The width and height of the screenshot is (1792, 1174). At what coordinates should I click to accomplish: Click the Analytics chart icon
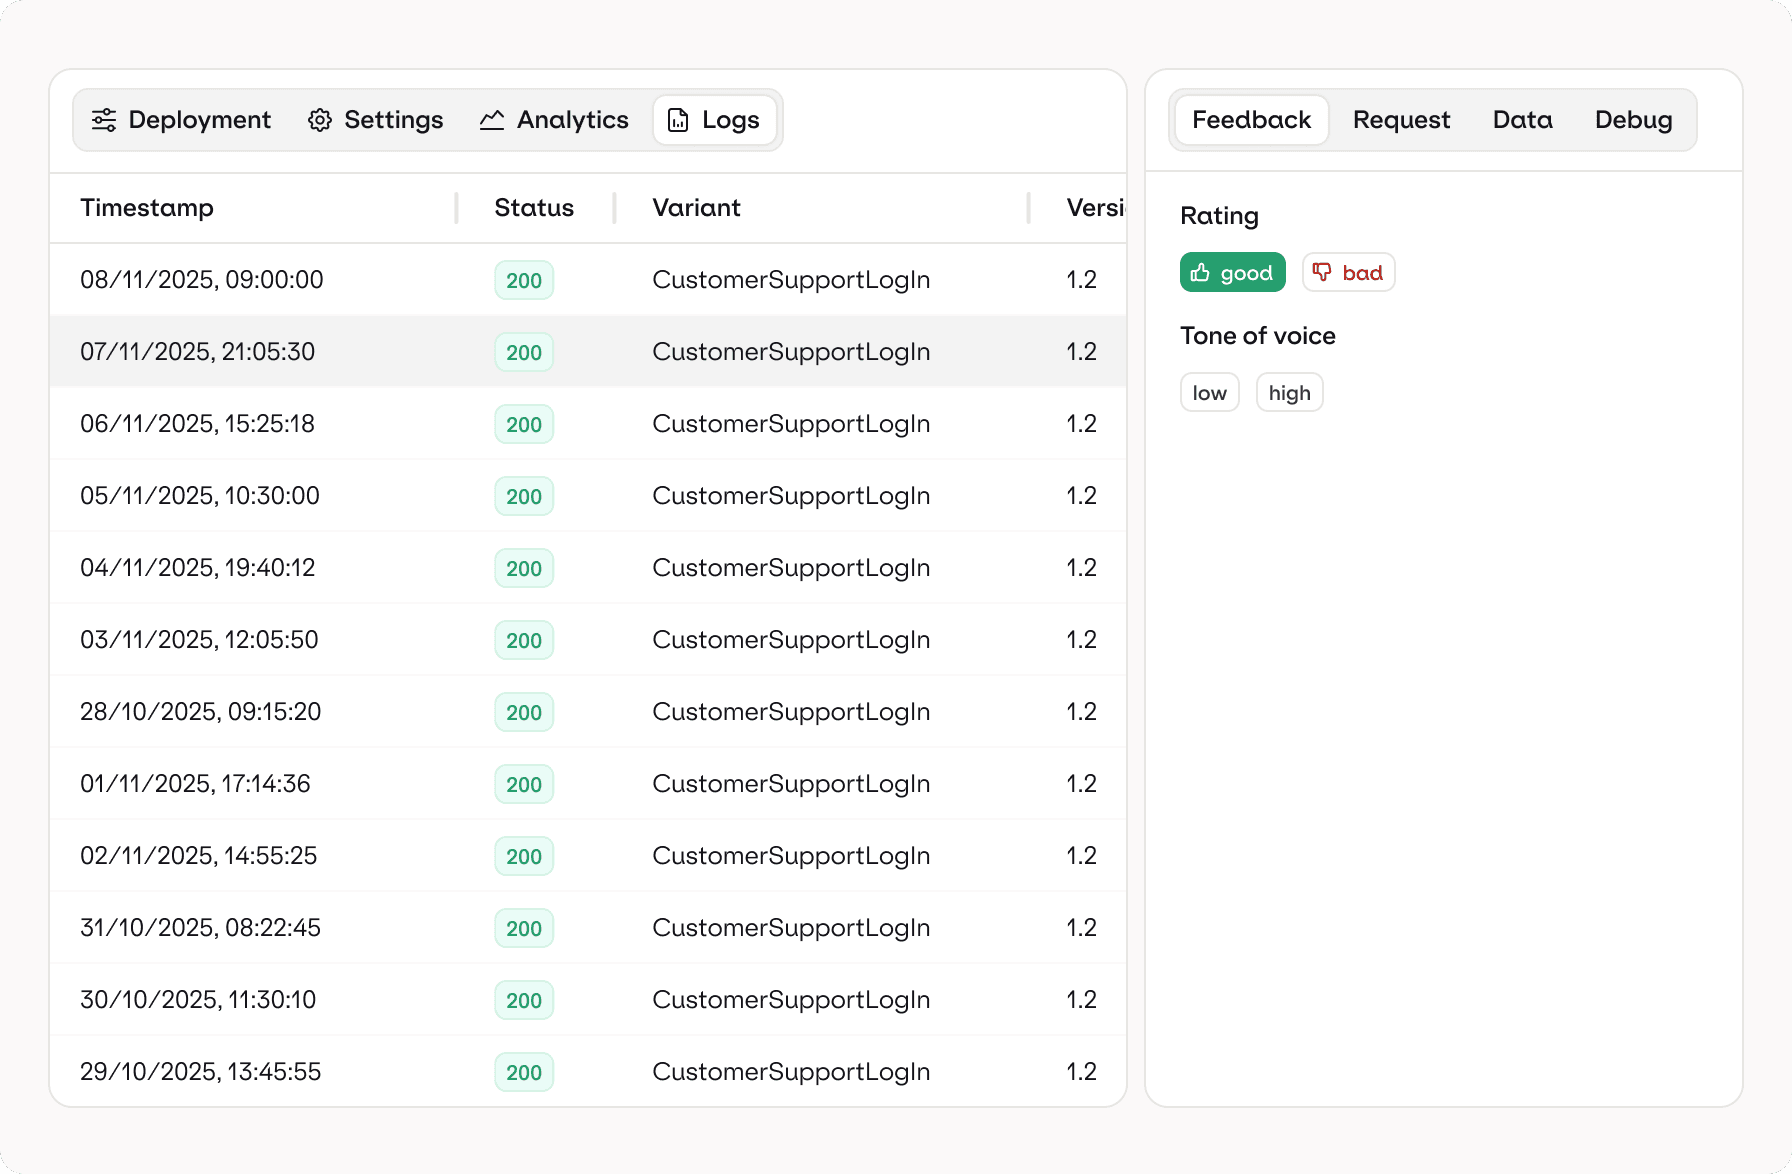pos(492,120)
